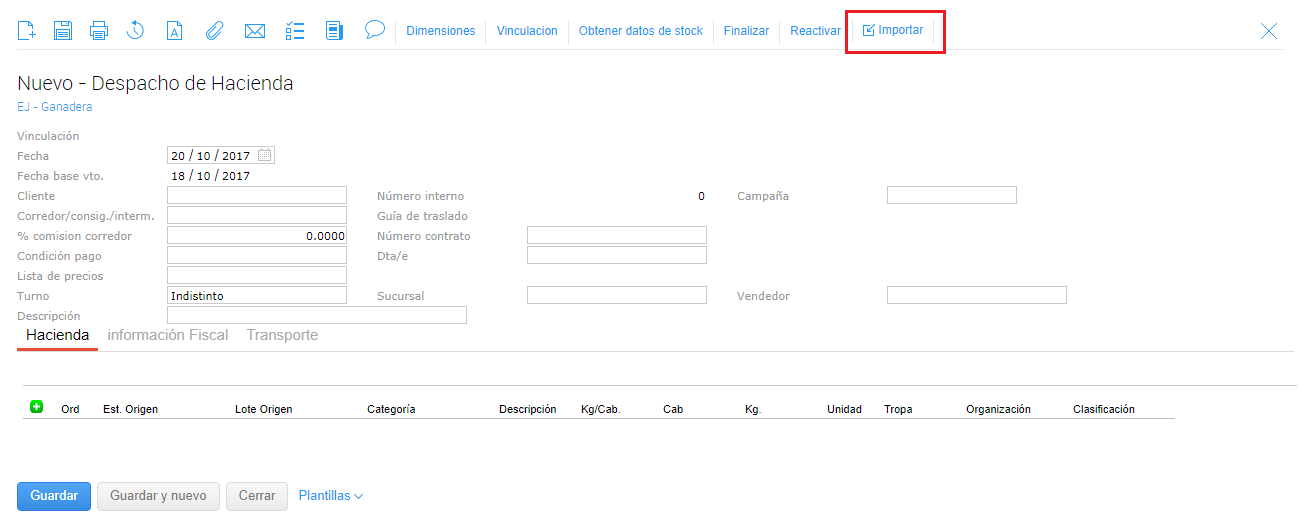The width and height of the screenshot is (1301, 520).
Task: Save using the floppy disk icon
Action: (x=62, y=31)
